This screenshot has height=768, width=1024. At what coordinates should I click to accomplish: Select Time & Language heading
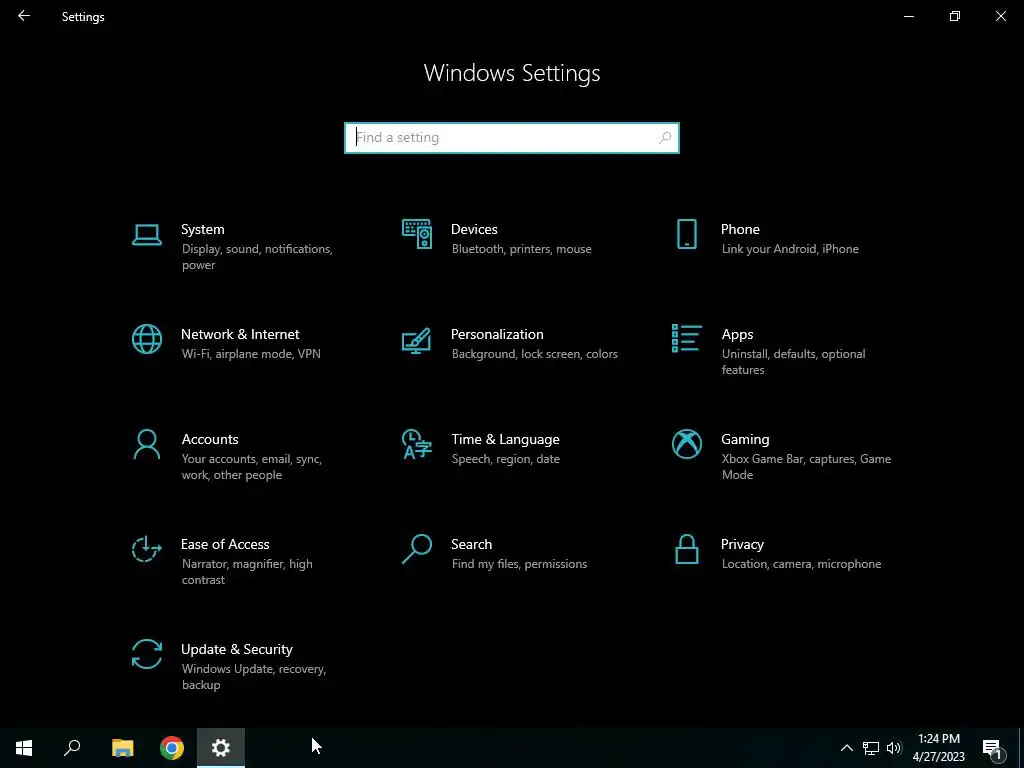click(505, 440)
